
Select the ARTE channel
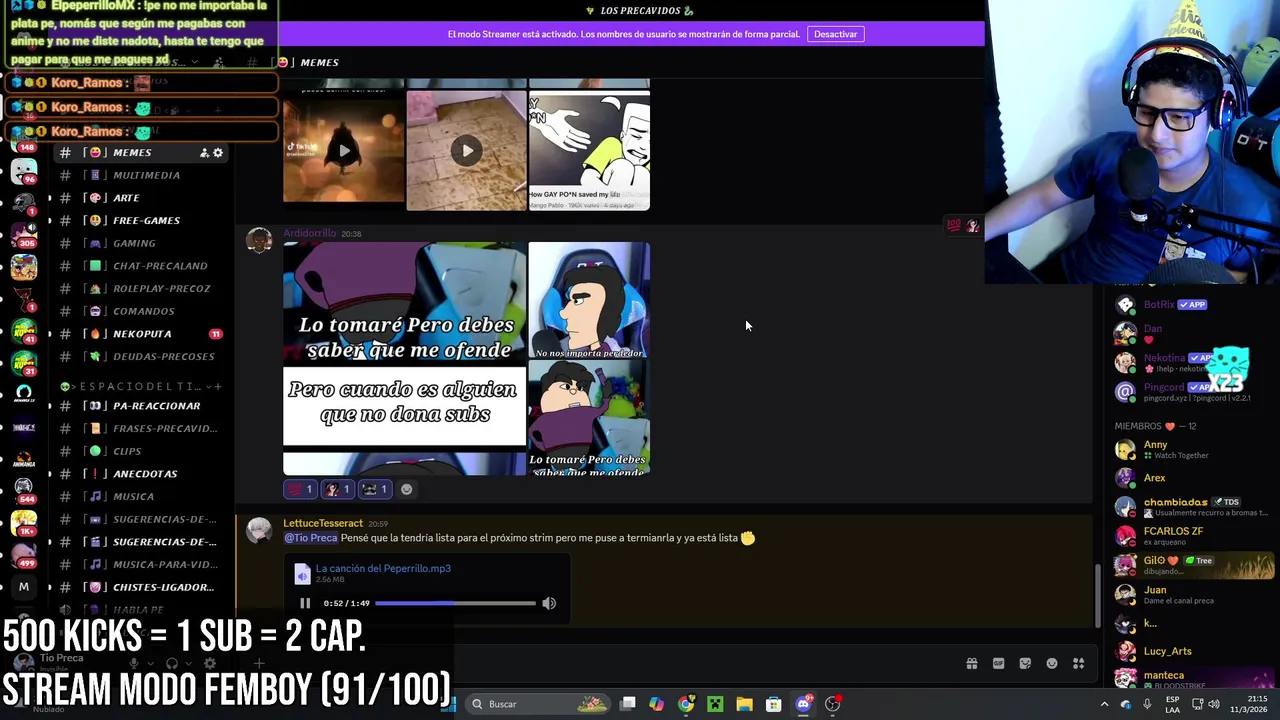140,198
